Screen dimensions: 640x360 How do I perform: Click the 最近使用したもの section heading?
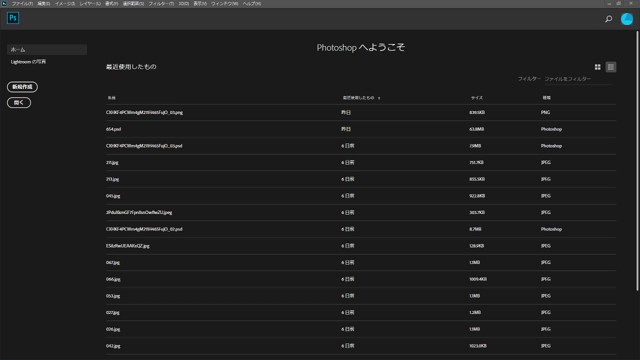point(131,67)
